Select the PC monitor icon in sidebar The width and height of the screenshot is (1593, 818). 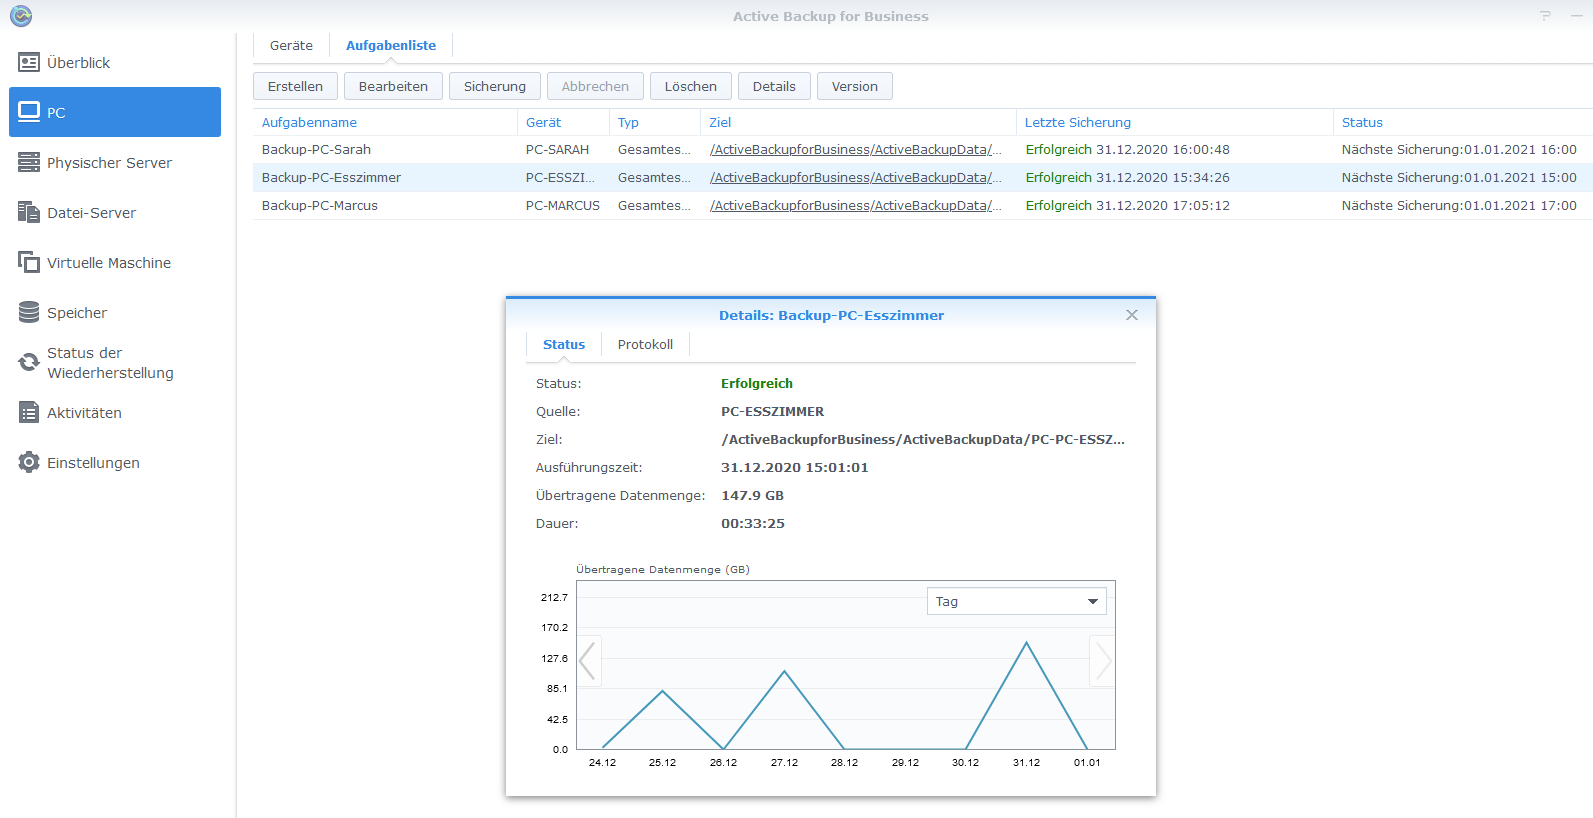[x=29, y=112]
